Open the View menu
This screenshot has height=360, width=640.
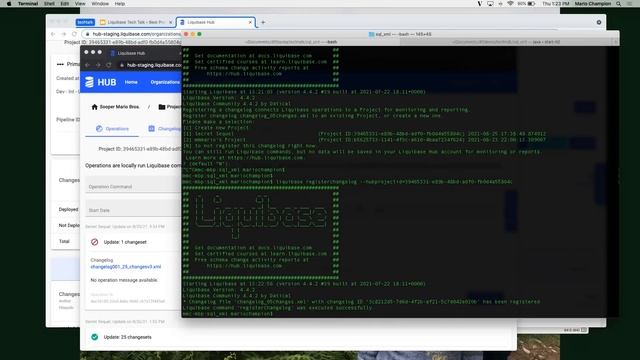pyautogui.click(x=80, y=4)
